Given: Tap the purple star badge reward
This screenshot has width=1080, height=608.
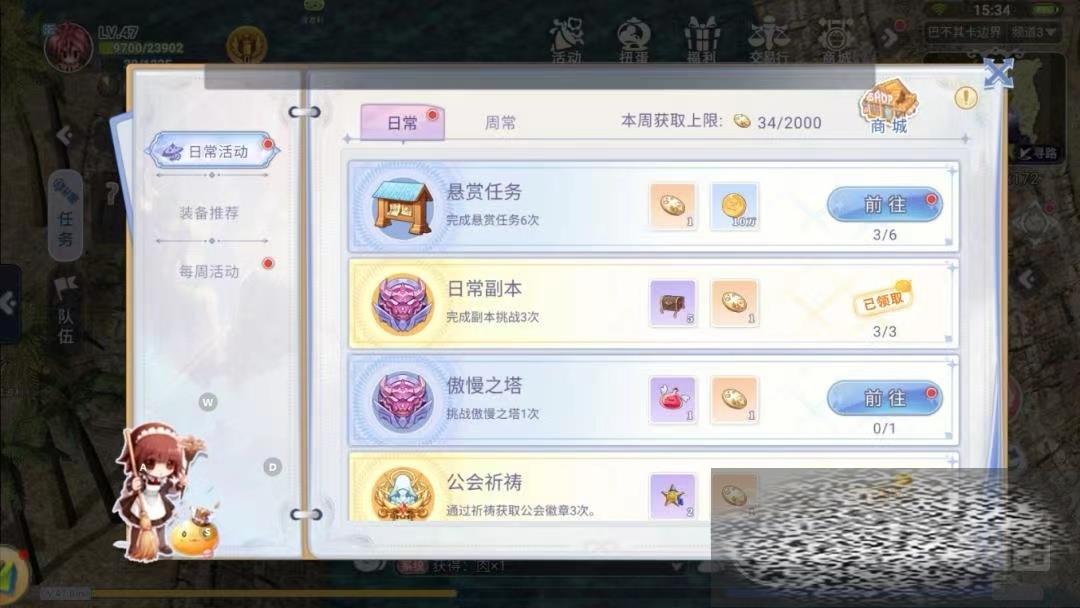Looking at the screenshot, I should pyautogui.click(x=673, y=496).
